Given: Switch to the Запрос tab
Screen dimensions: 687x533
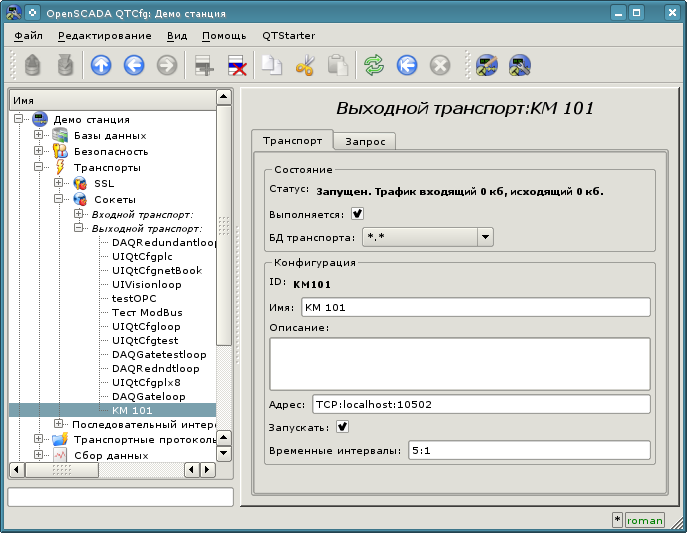Looking at the screenshot, I should pyautogui.click(x=364, y=142).
